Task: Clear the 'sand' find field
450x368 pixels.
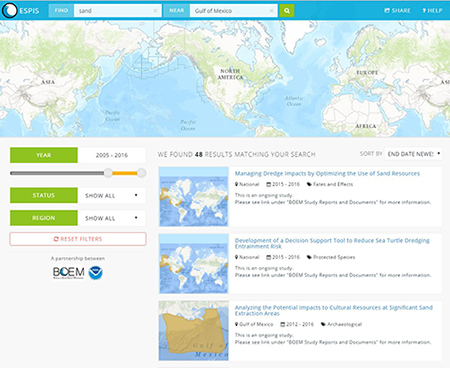Action: (155, 11)
